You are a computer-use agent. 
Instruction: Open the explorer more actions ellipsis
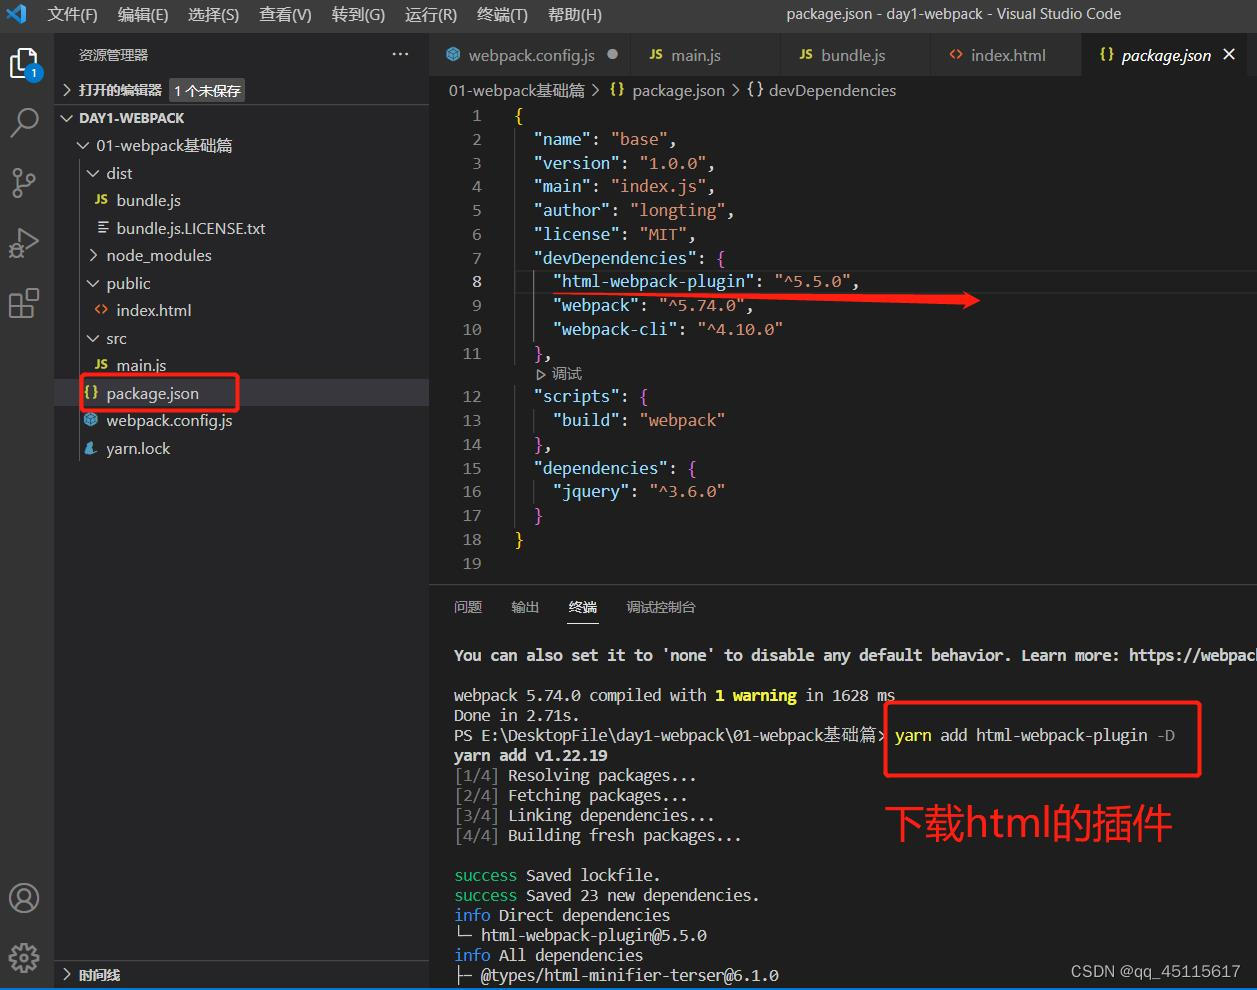pos(400,54)
